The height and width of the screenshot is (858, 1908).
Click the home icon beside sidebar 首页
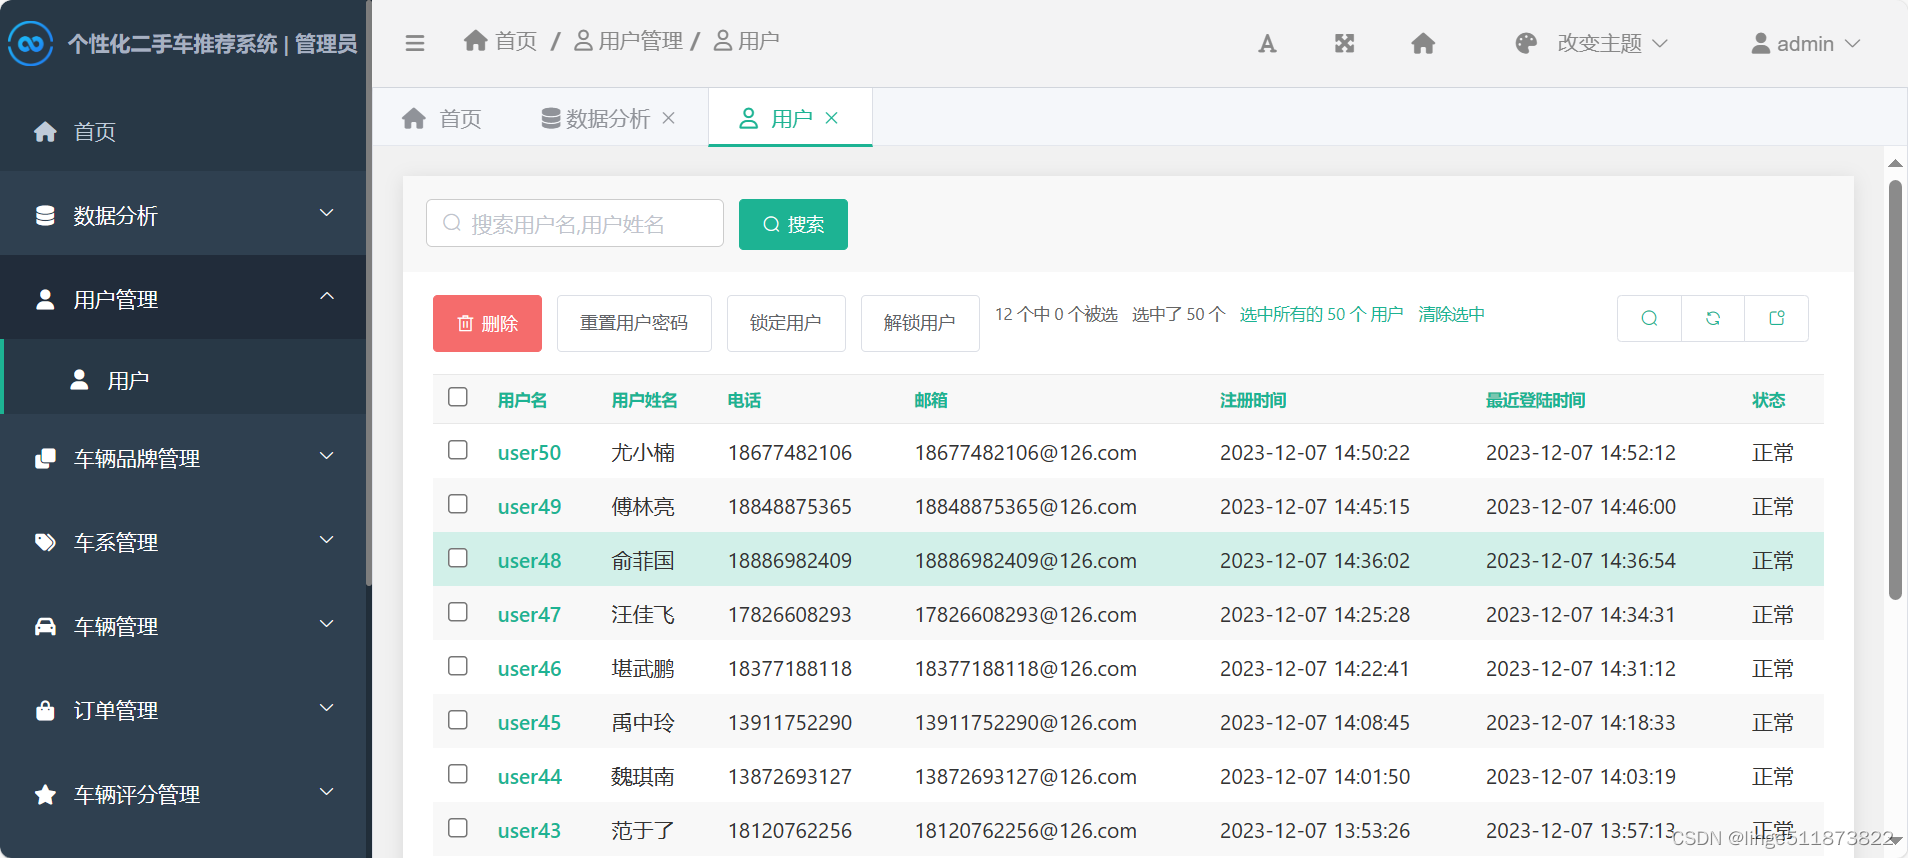(x=45, y=132)
